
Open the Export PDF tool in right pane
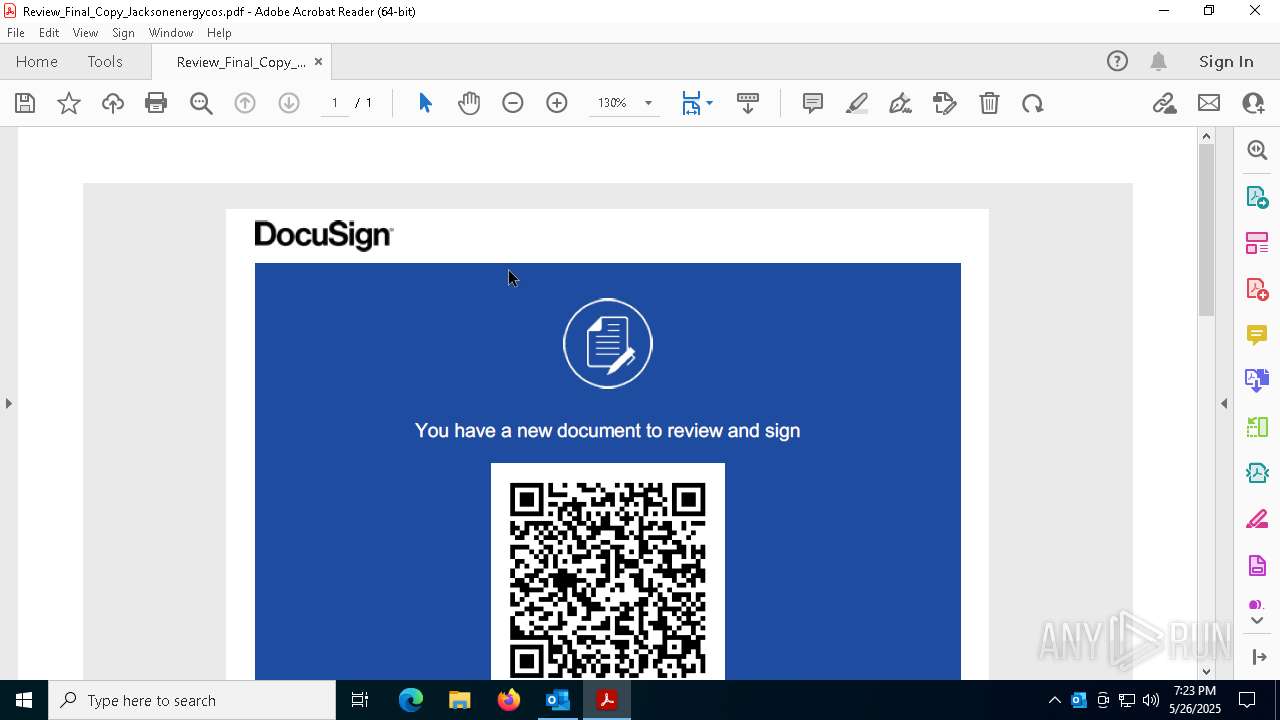click(x=1257, y=197)
